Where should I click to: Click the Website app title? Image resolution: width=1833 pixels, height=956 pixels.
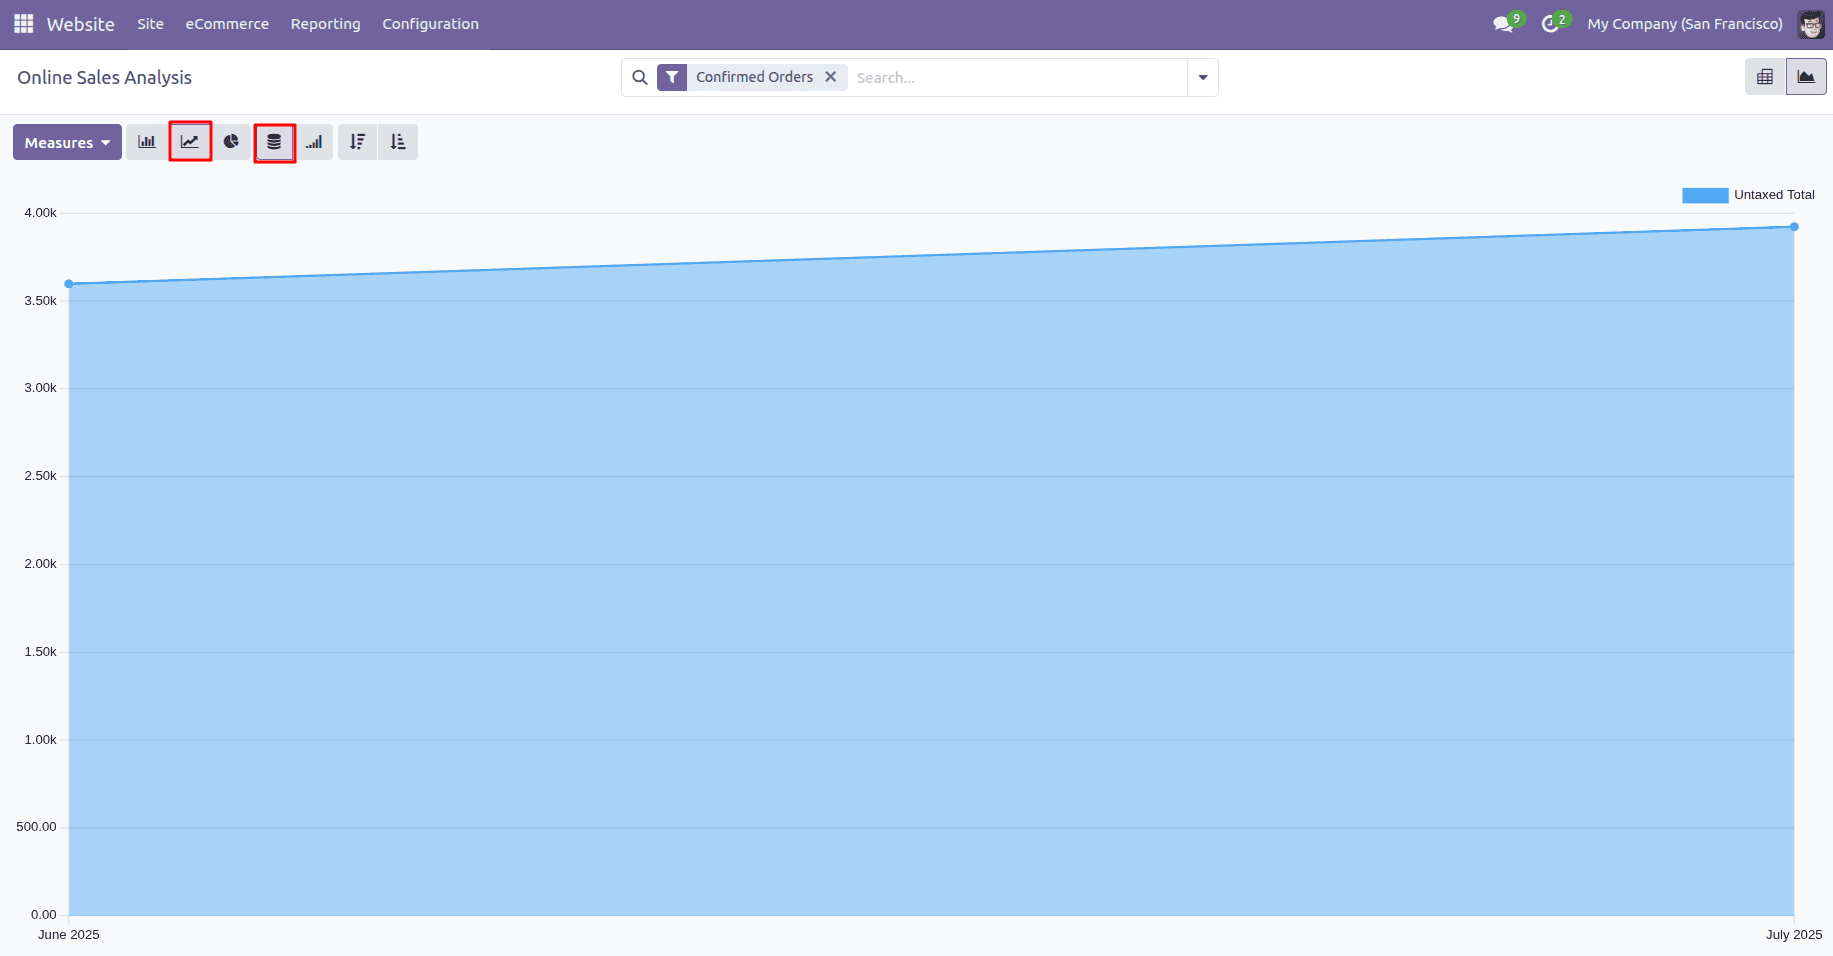81,24
